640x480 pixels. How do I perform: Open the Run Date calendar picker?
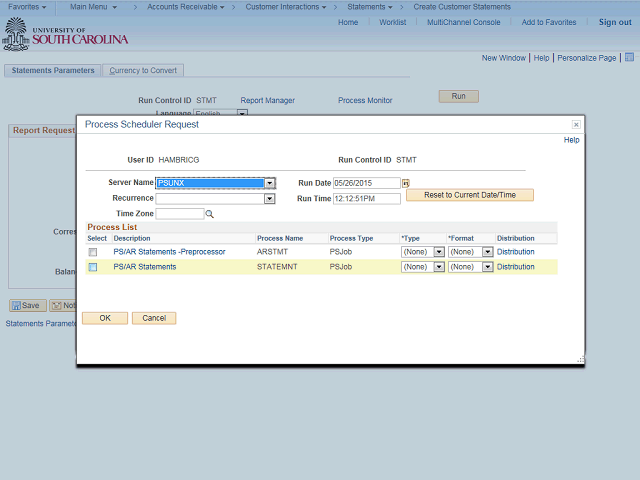click(x=406, y=184)
